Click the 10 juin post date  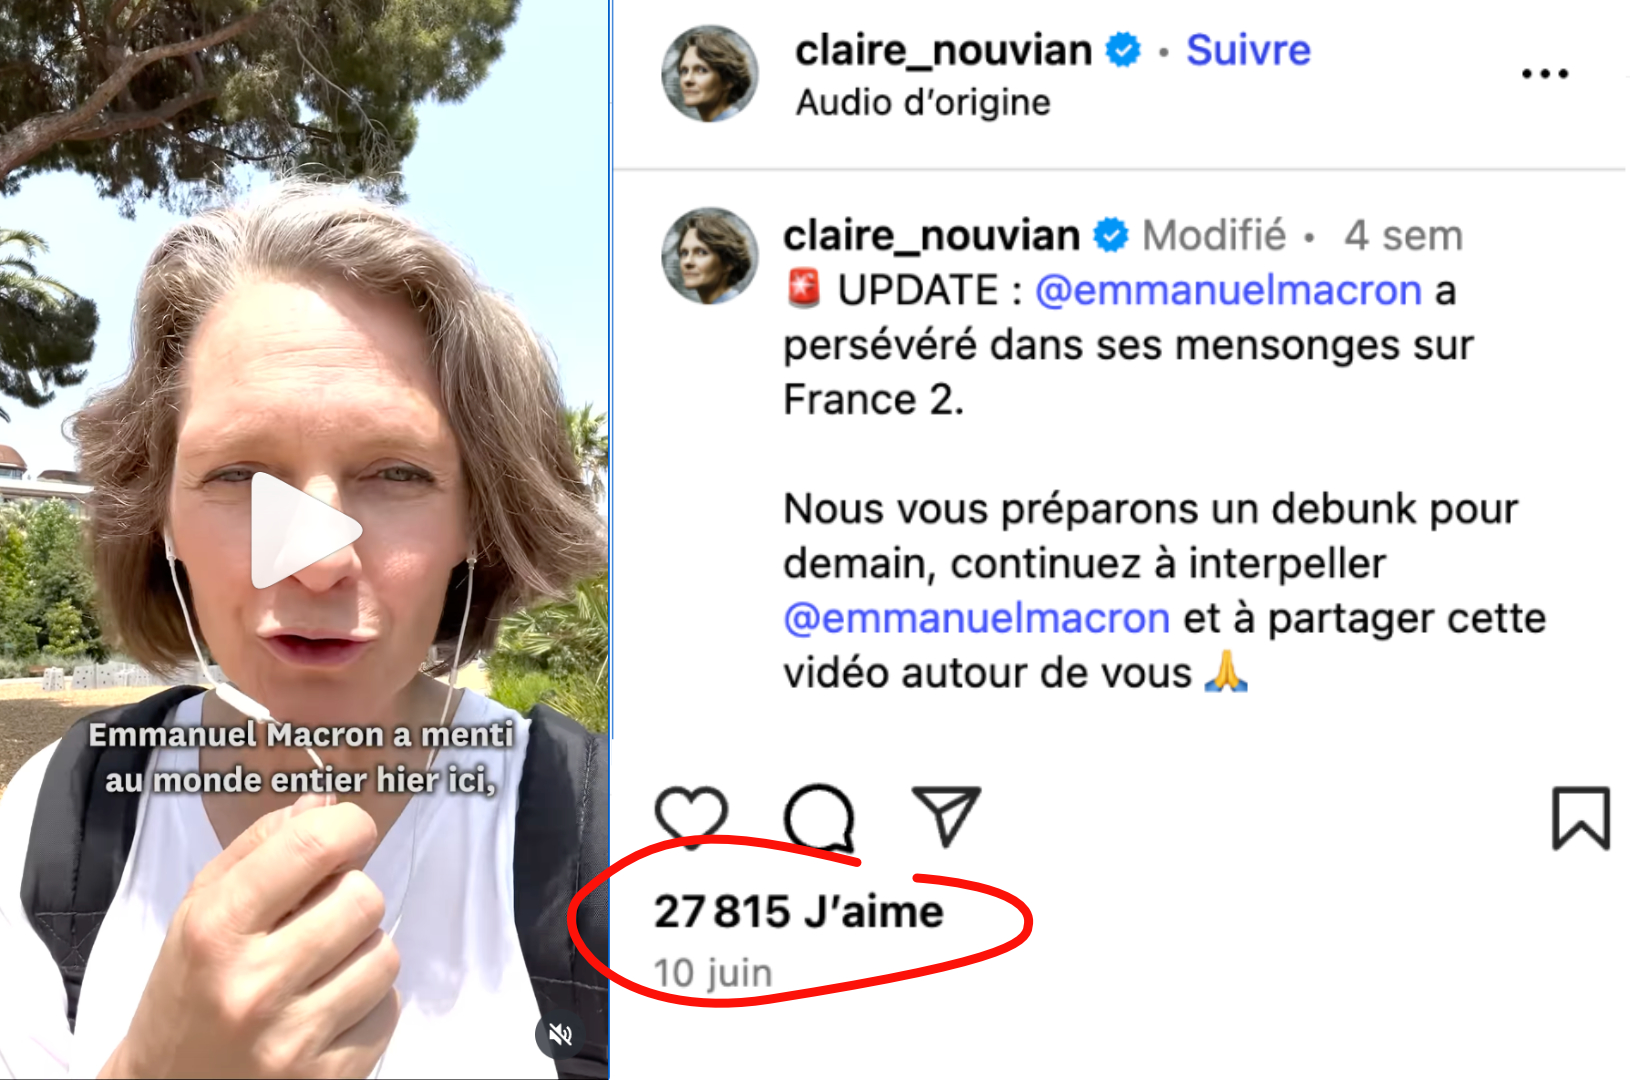click(x=713, y=973)
